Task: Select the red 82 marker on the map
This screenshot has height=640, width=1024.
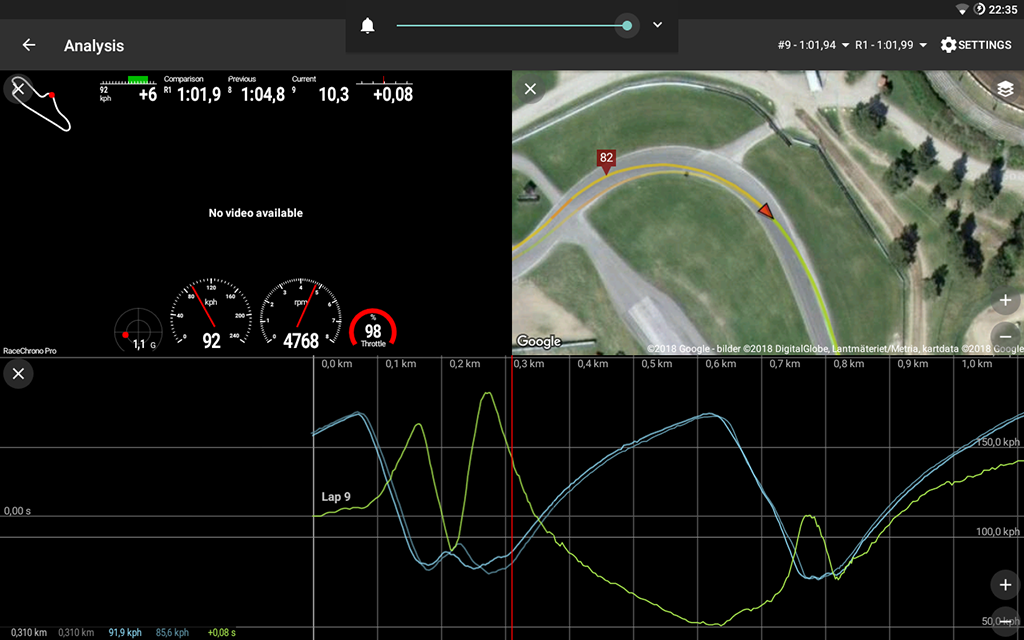Action: [606, 159]
